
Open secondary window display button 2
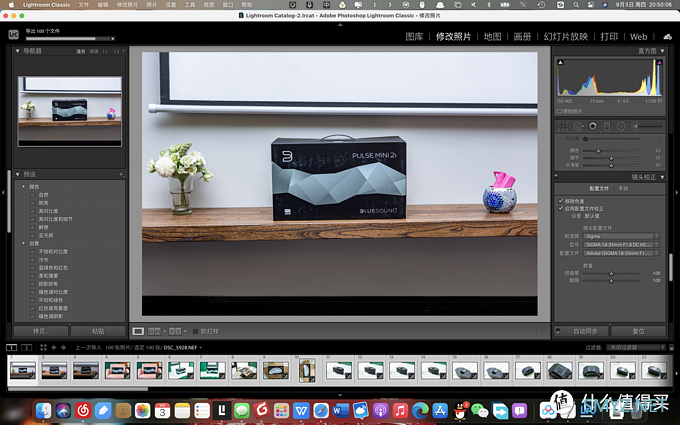pos(26,347)
